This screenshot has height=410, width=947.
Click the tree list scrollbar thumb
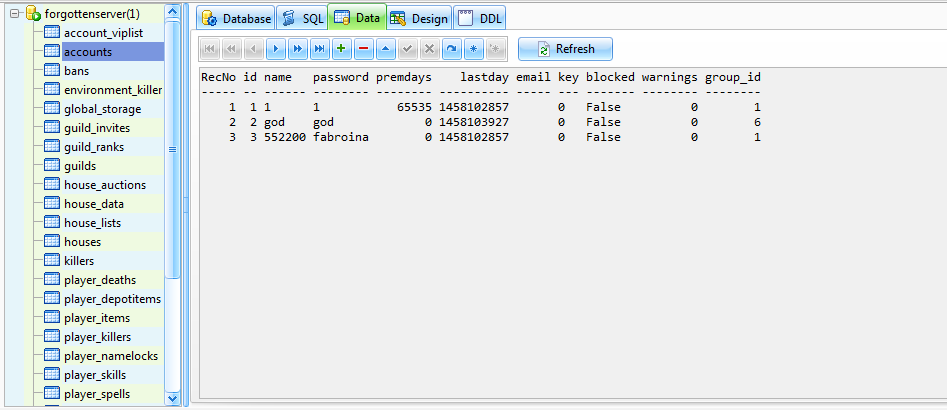point(173,149)
